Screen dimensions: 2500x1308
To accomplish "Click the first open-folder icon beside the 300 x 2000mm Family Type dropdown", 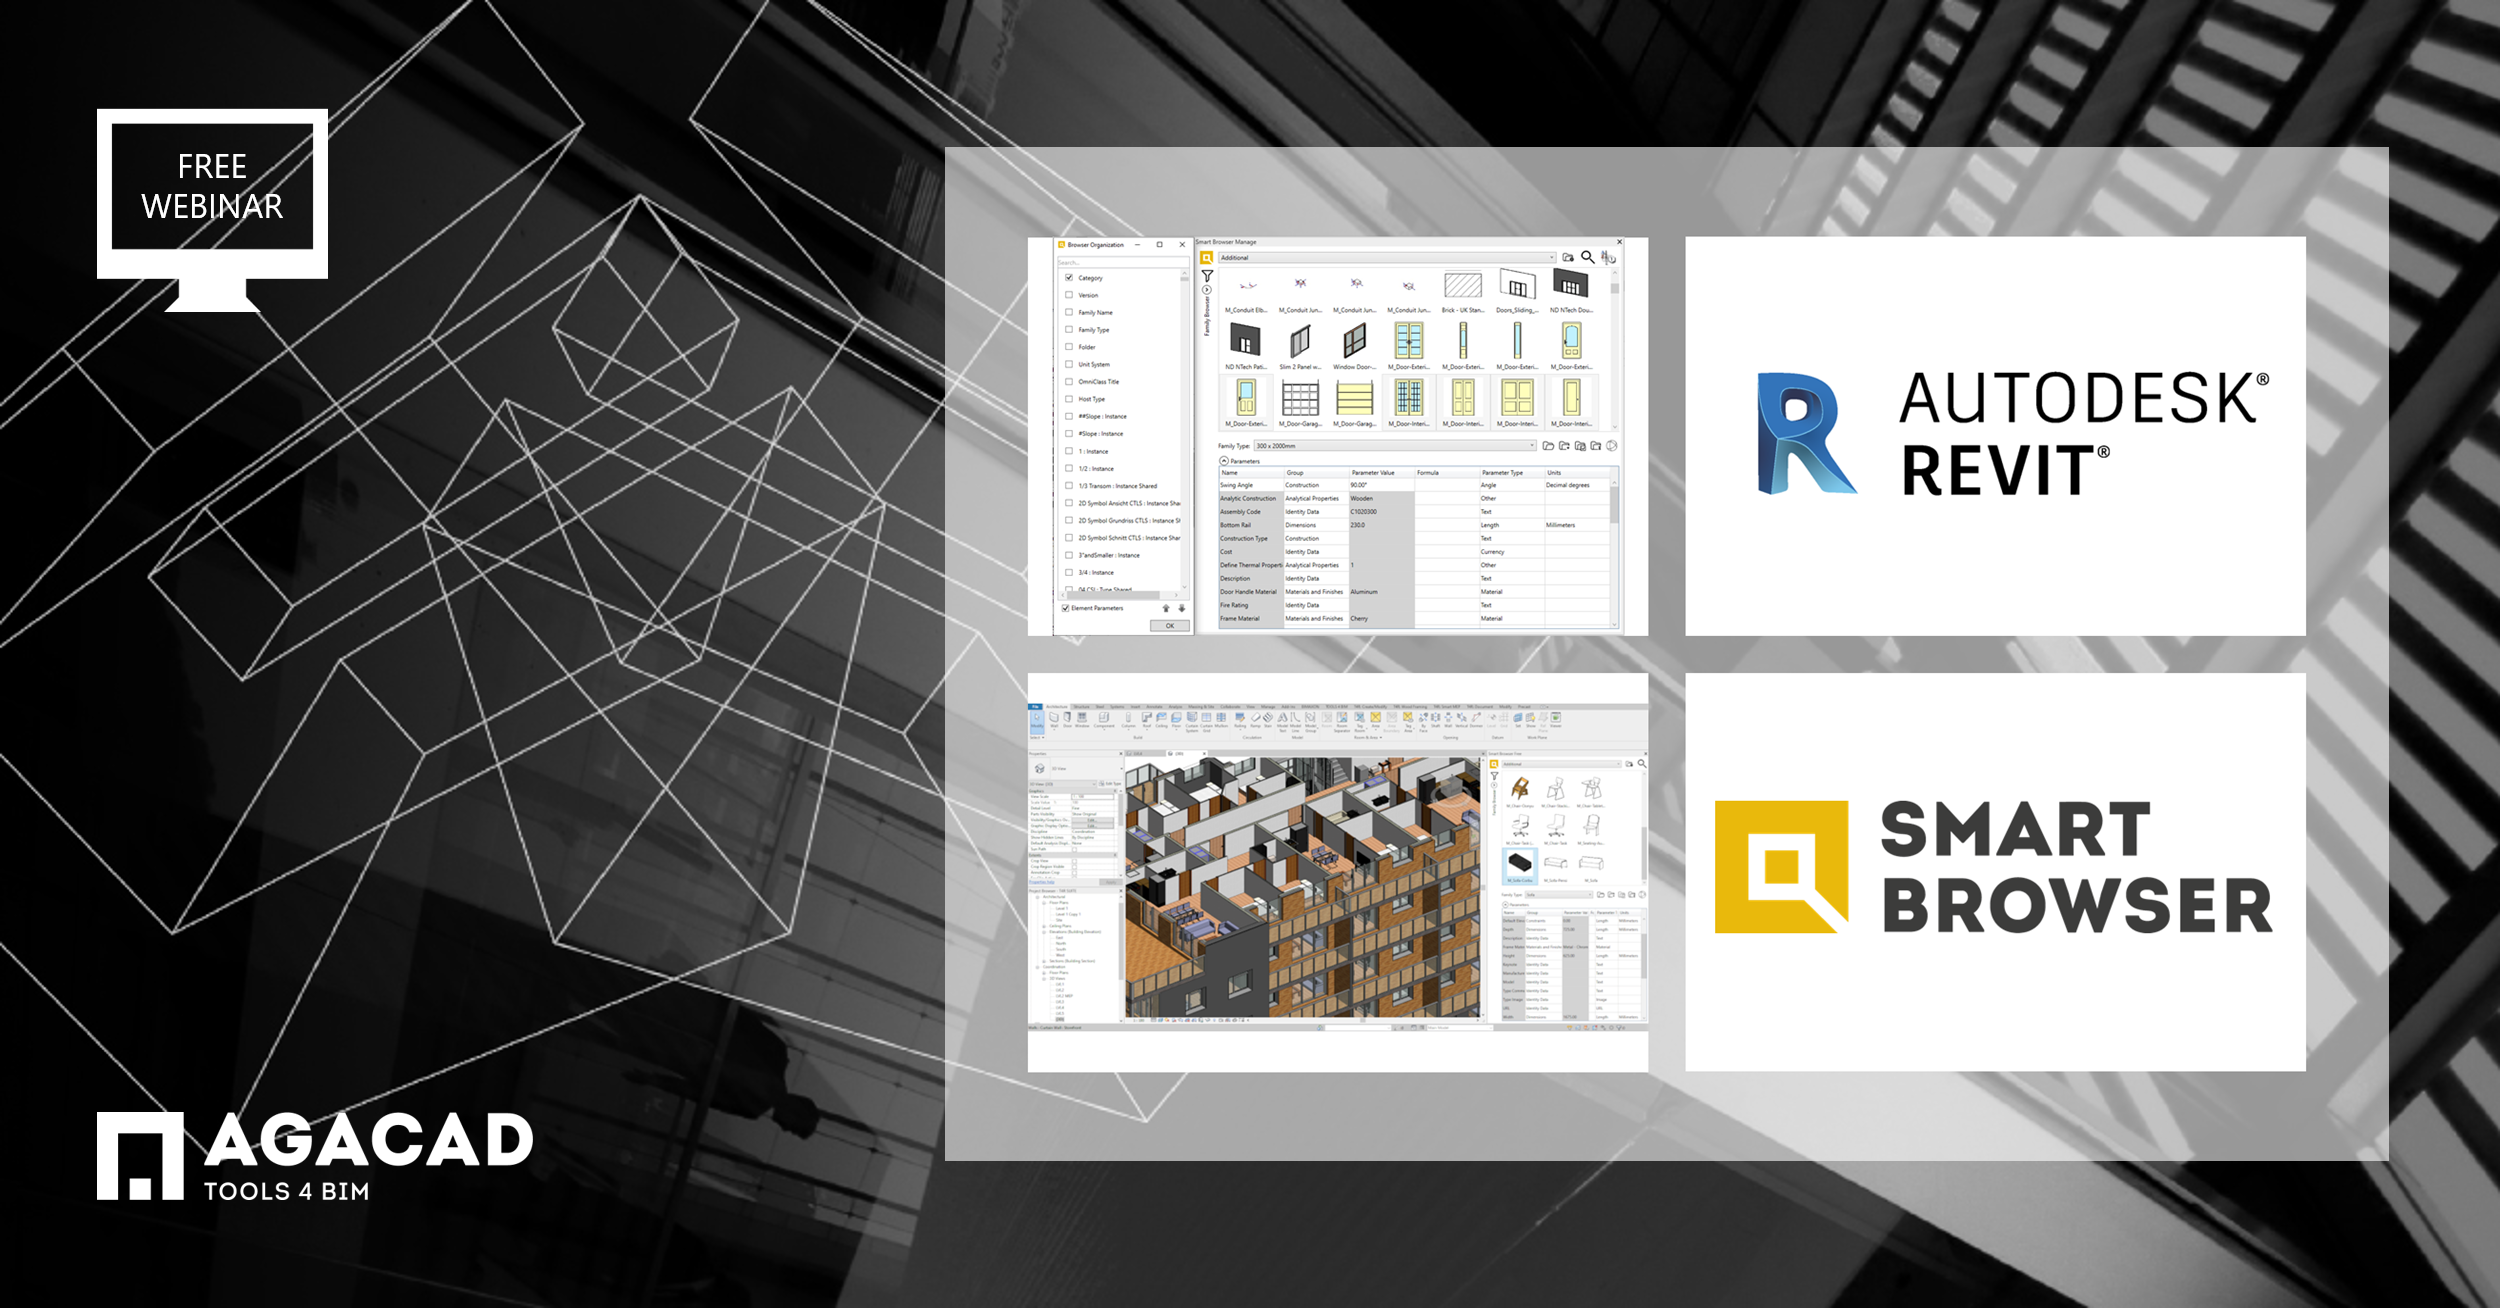I will 1548,446.
